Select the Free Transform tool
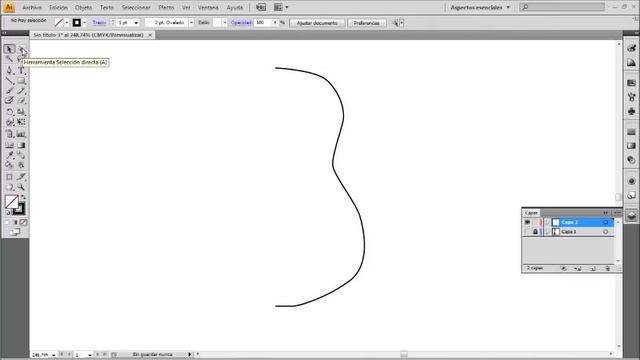The width and height of the screenshot is (640, 360). click(x=21, y=122)
